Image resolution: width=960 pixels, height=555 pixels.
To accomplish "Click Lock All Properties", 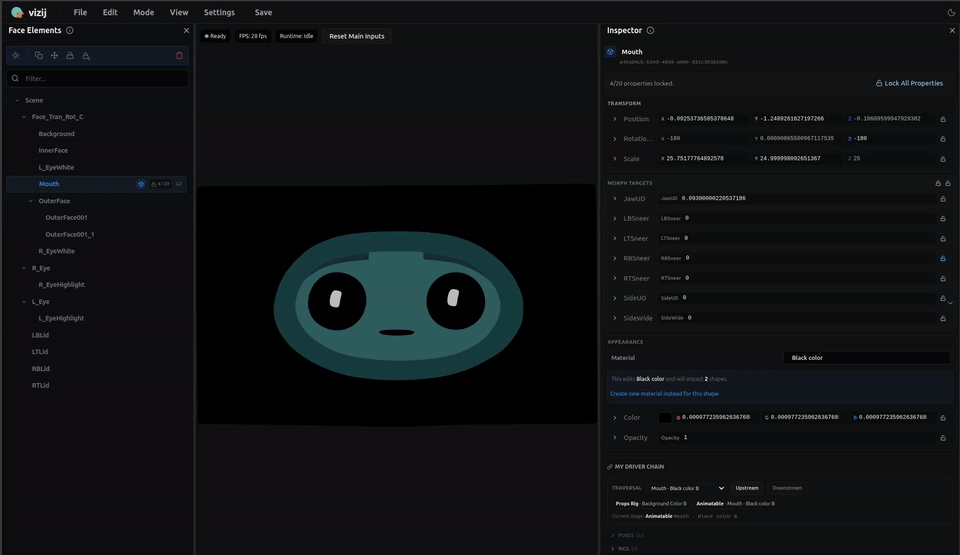I will [x=909, y=83].
